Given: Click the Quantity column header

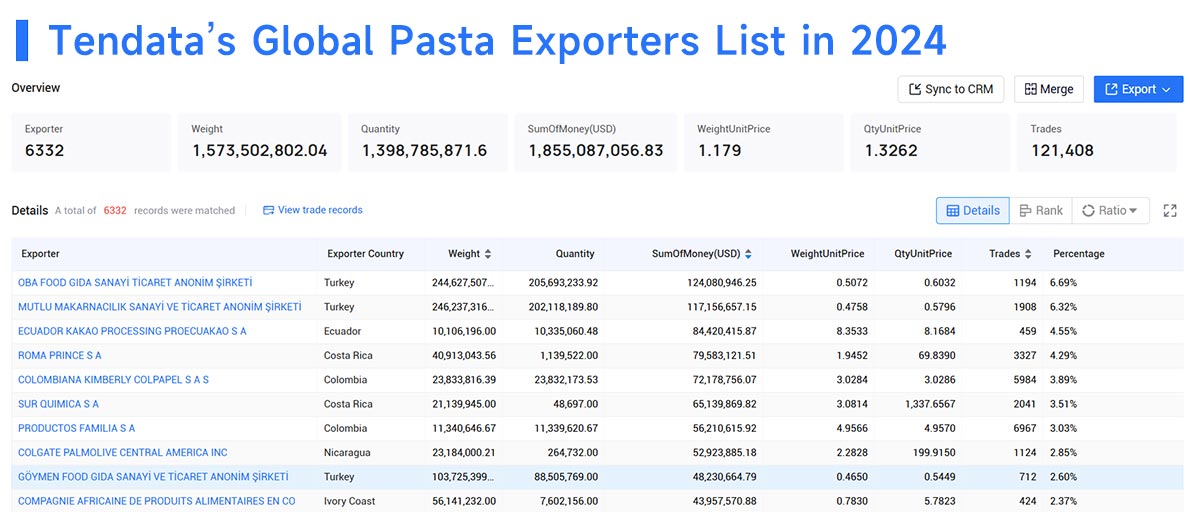Looking at the screenshot, I should coord(575,254).
